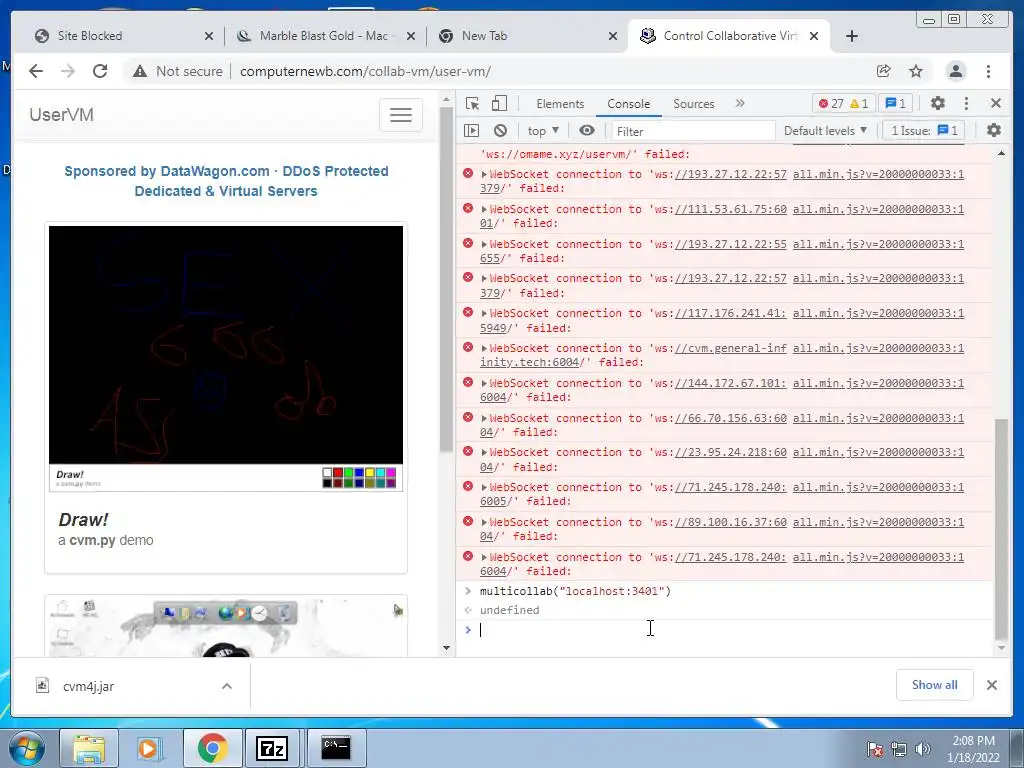Open the Chrome three-dot menu
The height and width of the screenshot is (768, 1024).
tap(988, 71)
